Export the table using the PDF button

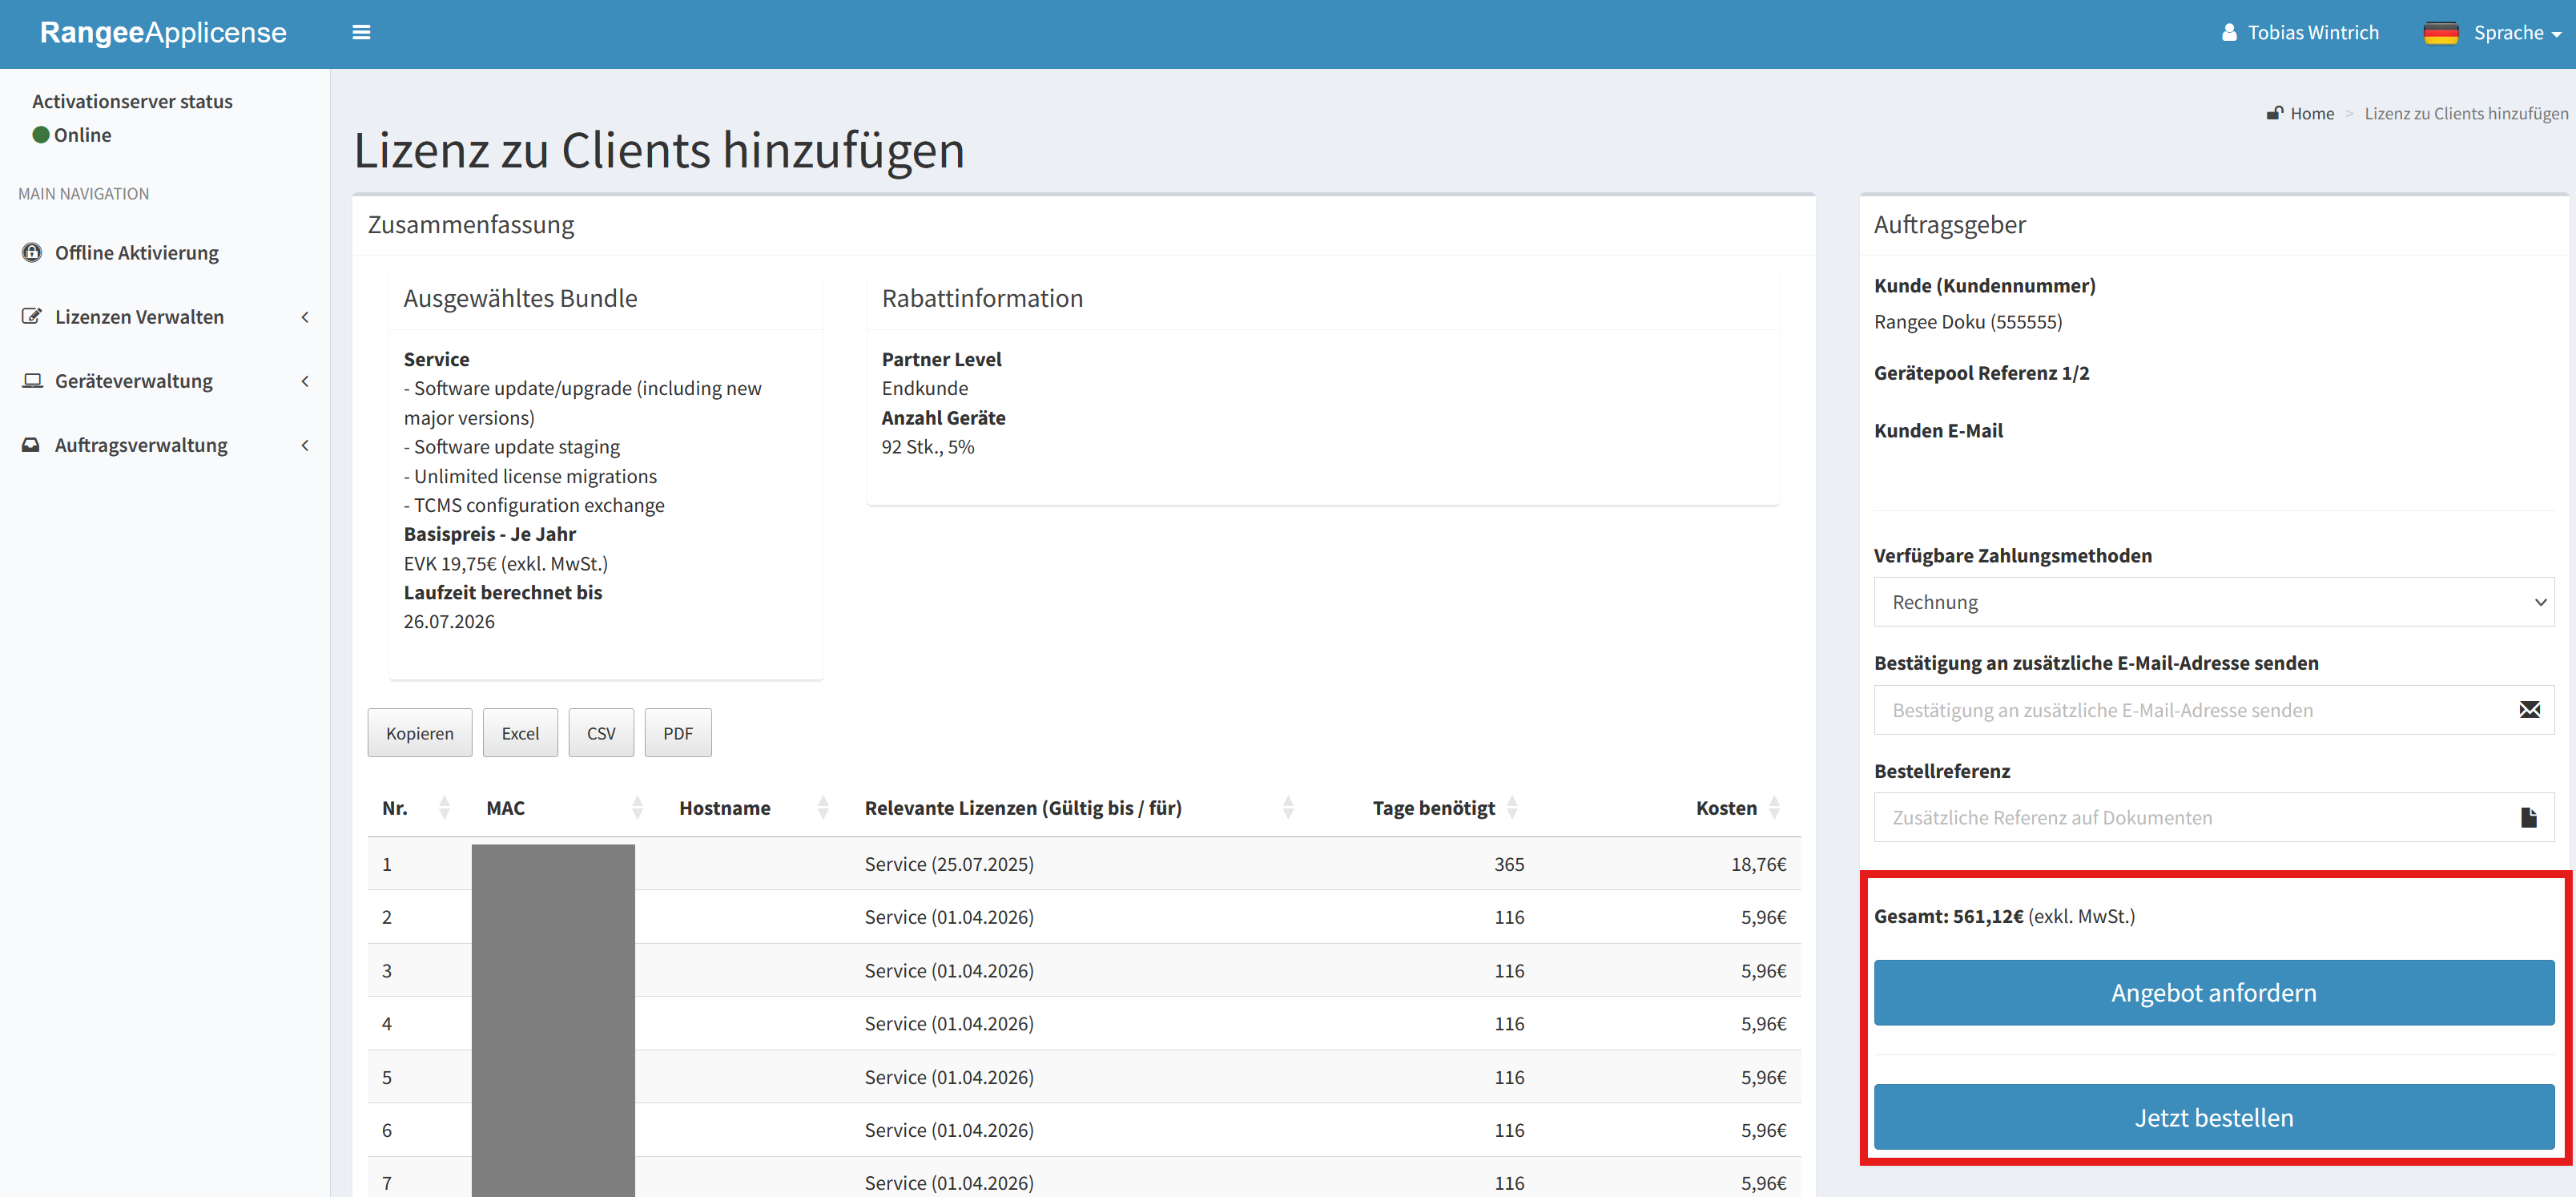click(677, 733)
